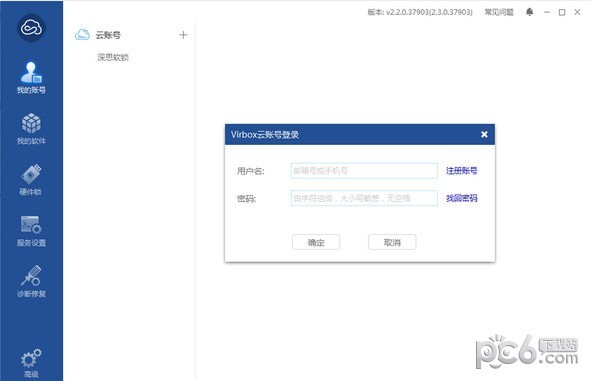The image size is (591, 381).
Task: Open the 硬件锁 sidebar section
Action: pyautogui.click(x=31, y=180)
